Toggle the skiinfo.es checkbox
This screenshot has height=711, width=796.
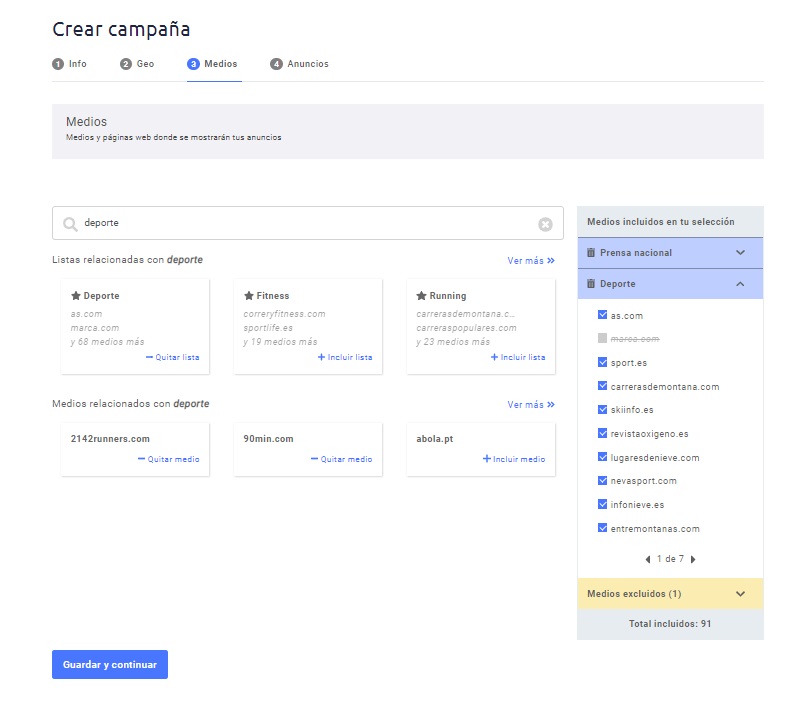click(x=602, y=410)
